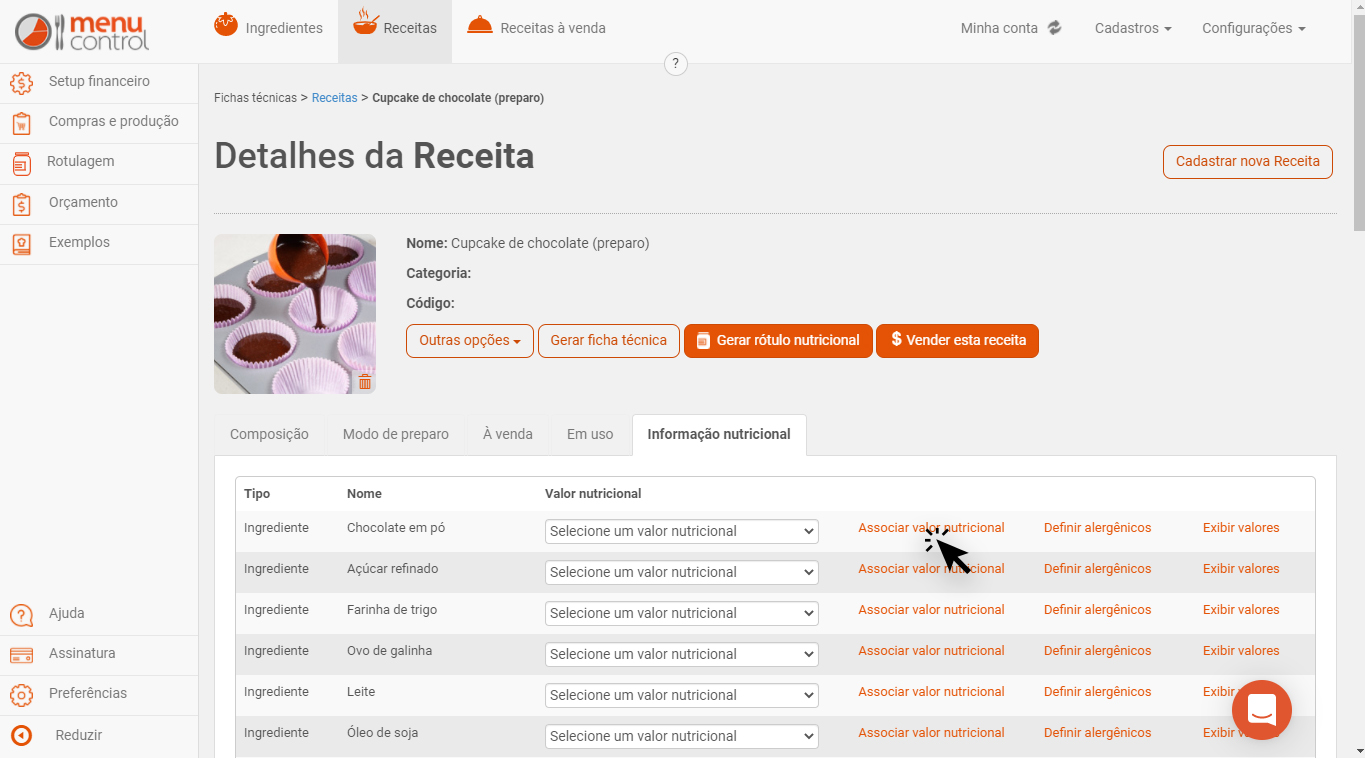Select the Informação nutricional tab

(x=719, y=434)
